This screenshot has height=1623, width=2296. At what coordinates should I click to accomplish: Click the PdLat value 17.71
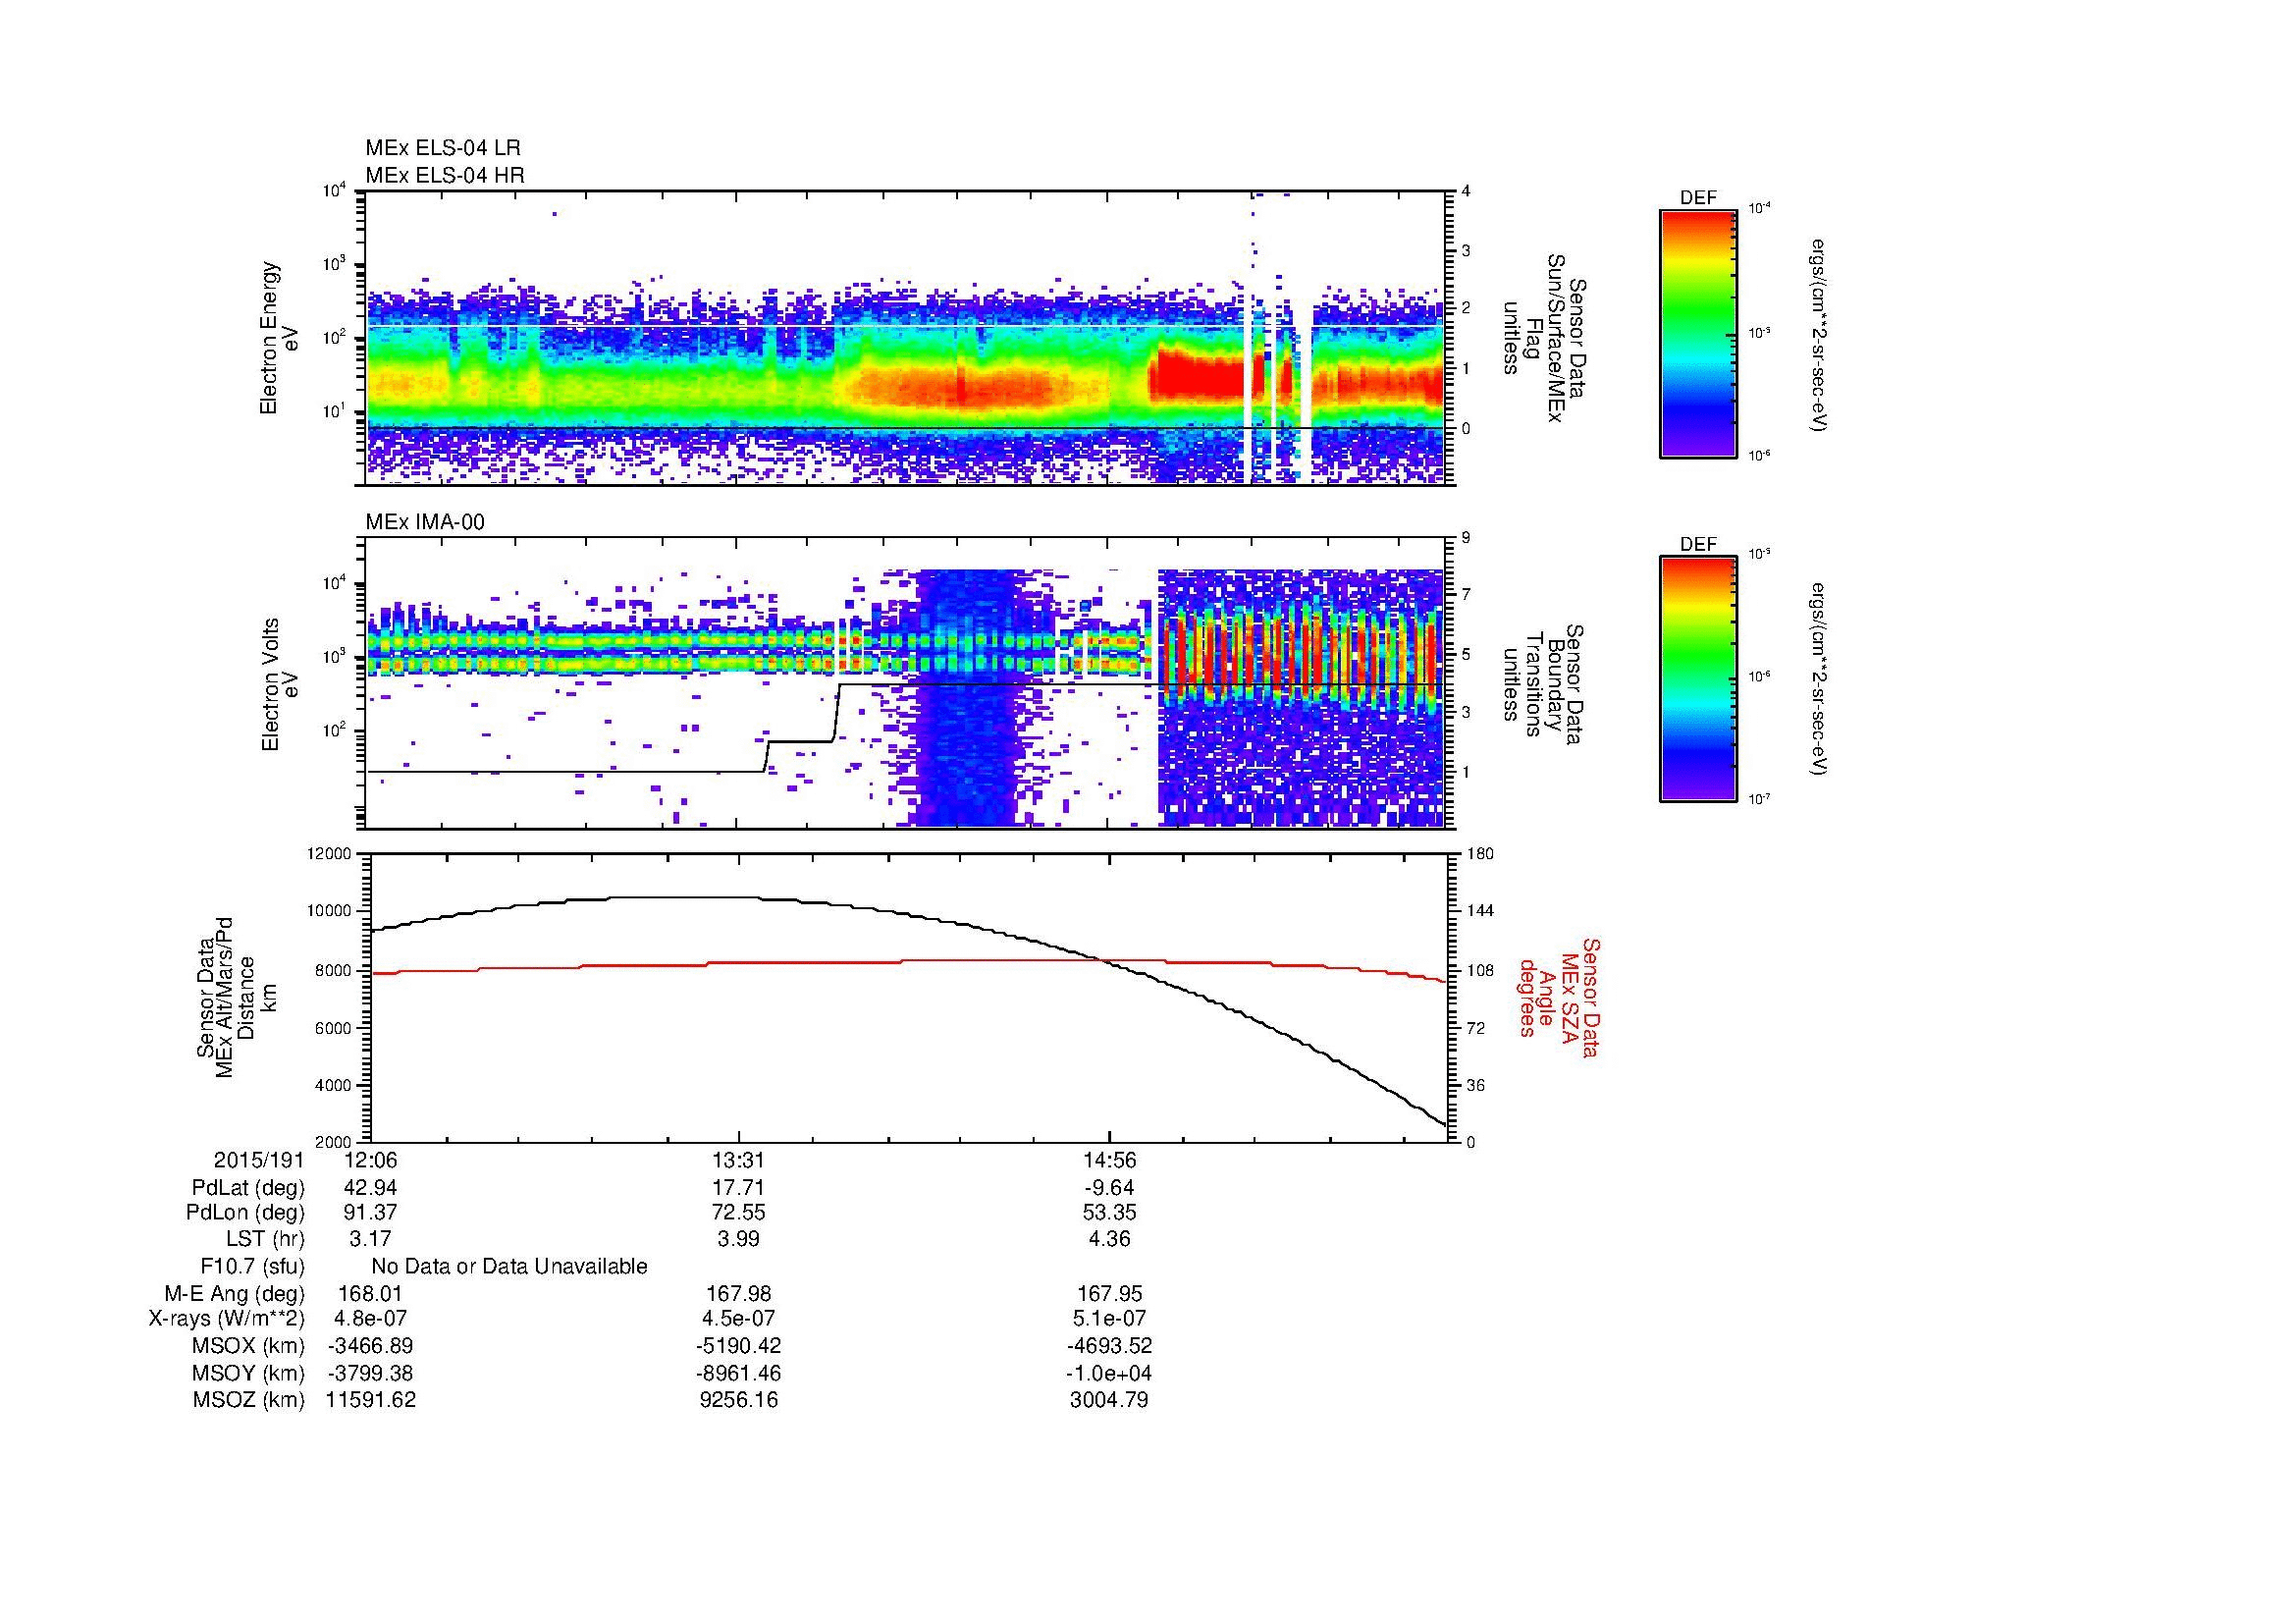(738, 1188)
